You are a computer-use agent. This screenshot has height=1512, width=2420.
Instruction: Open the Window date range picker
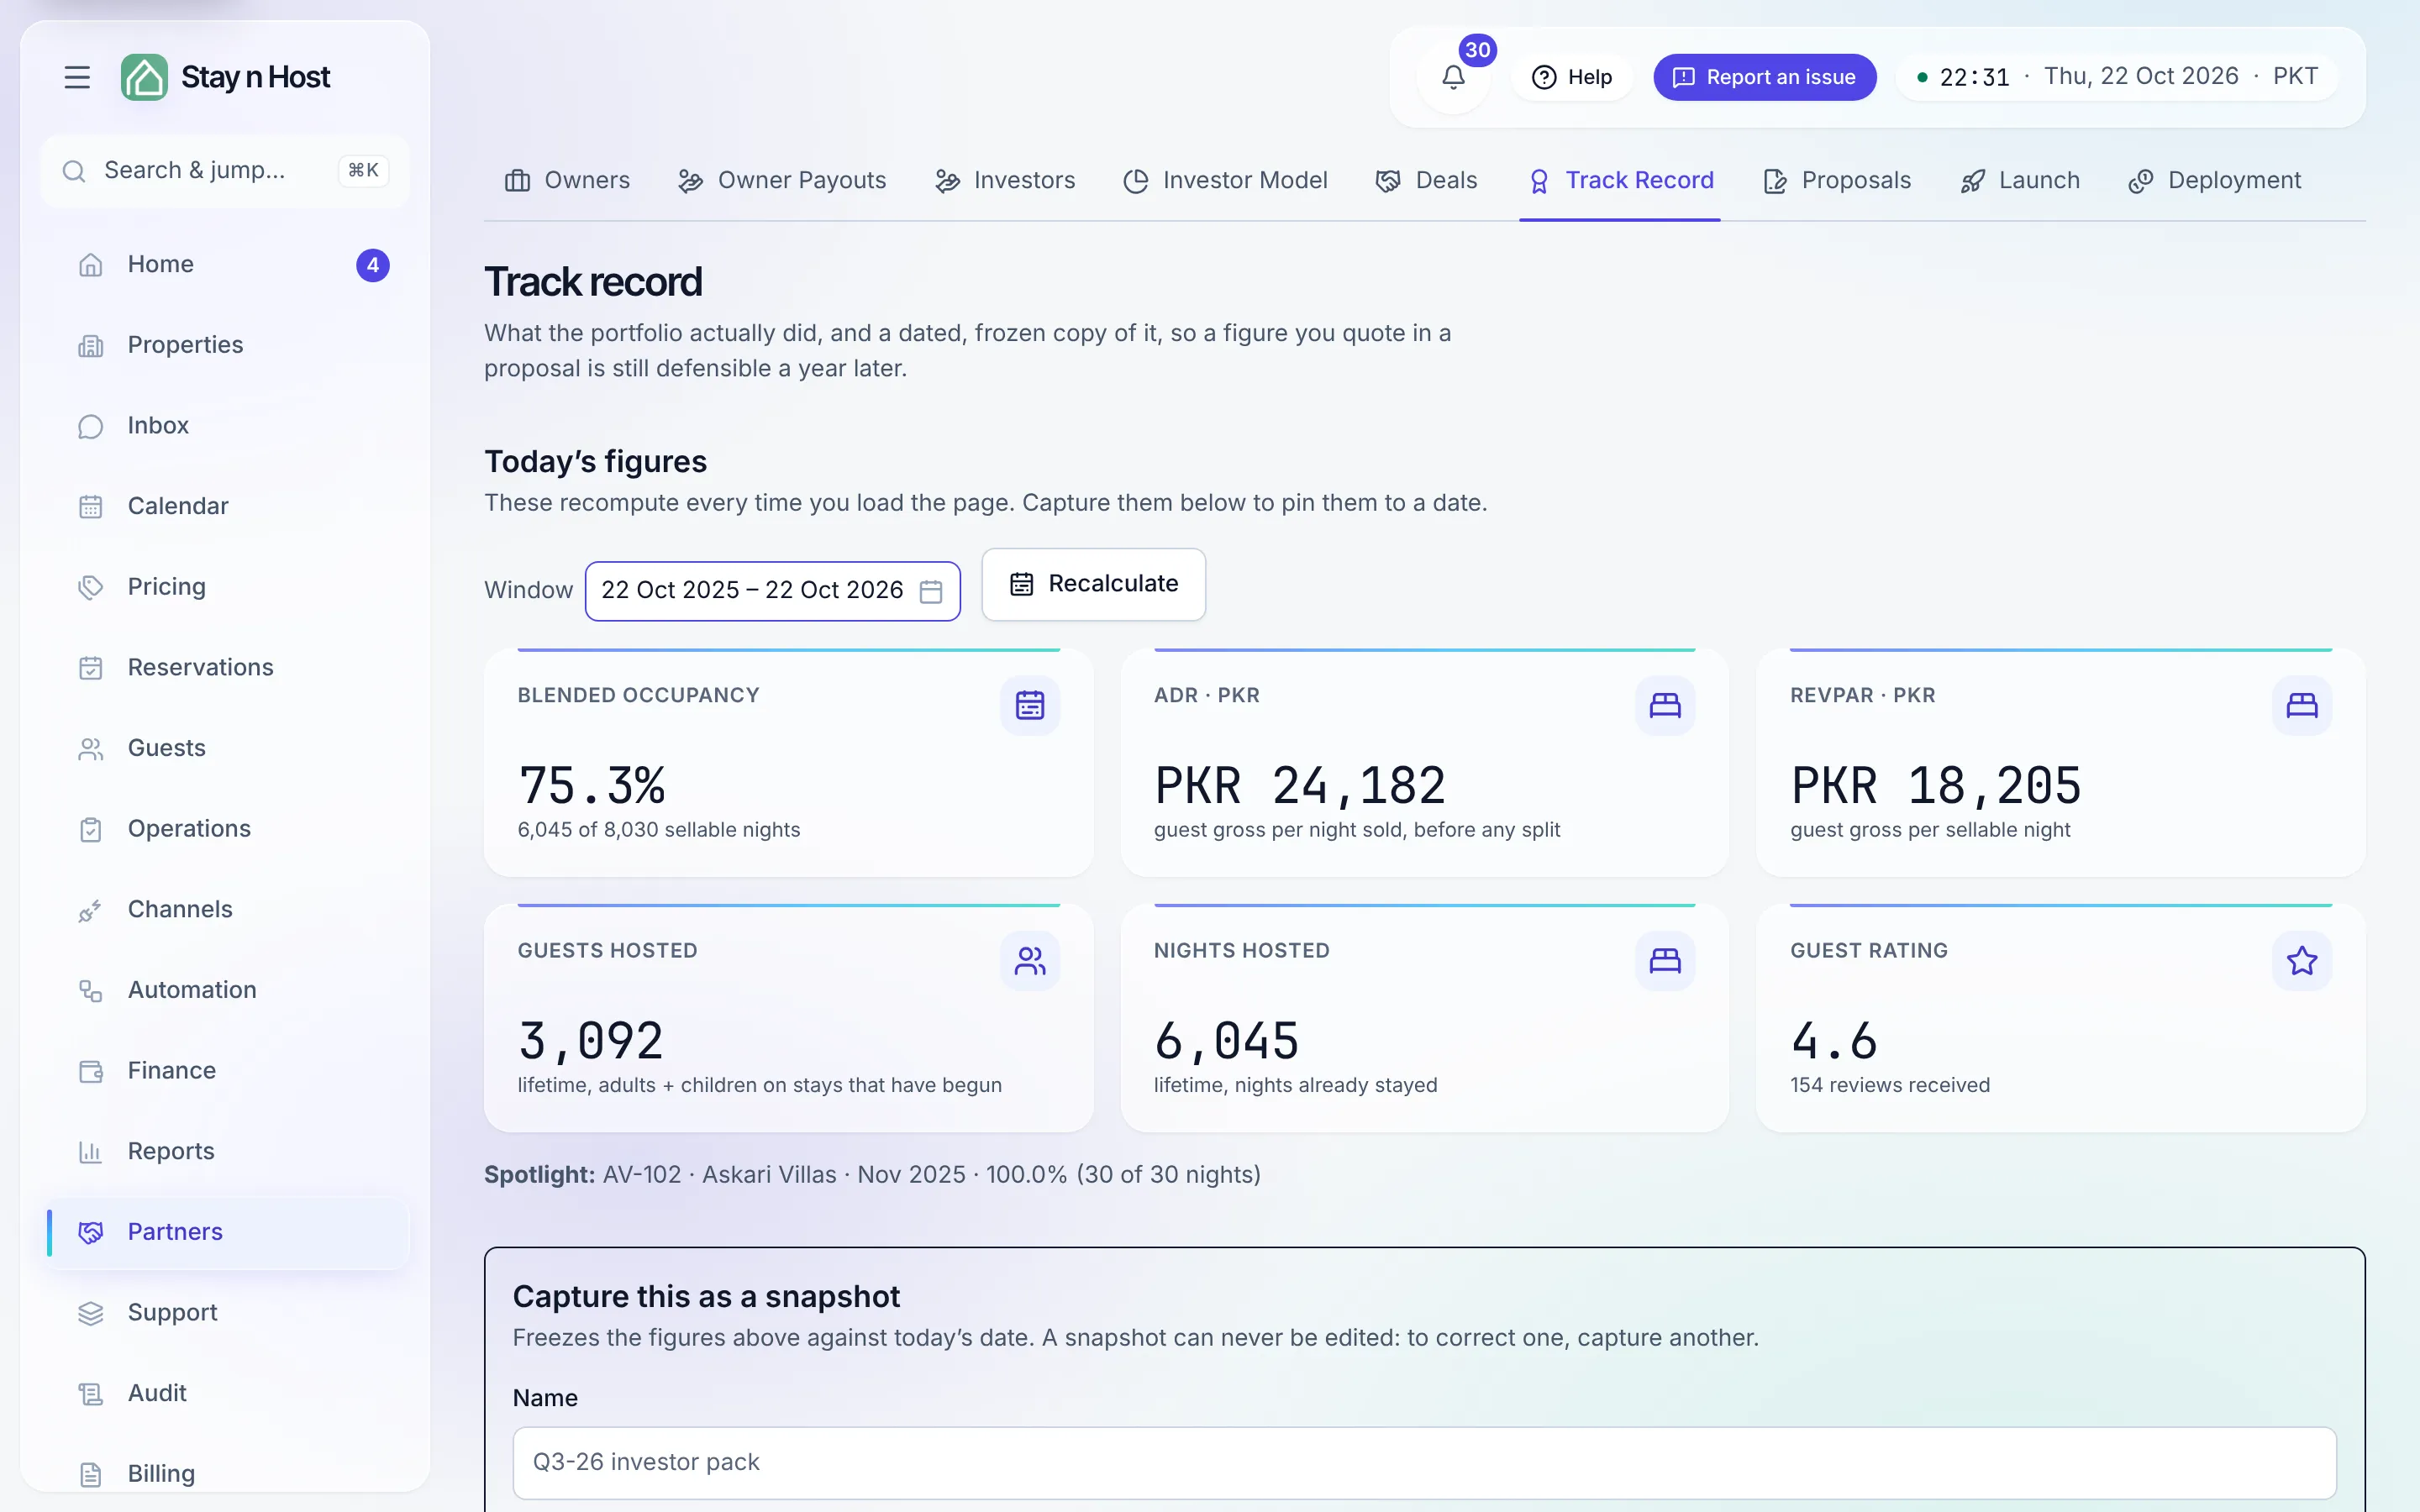point(772,591)
